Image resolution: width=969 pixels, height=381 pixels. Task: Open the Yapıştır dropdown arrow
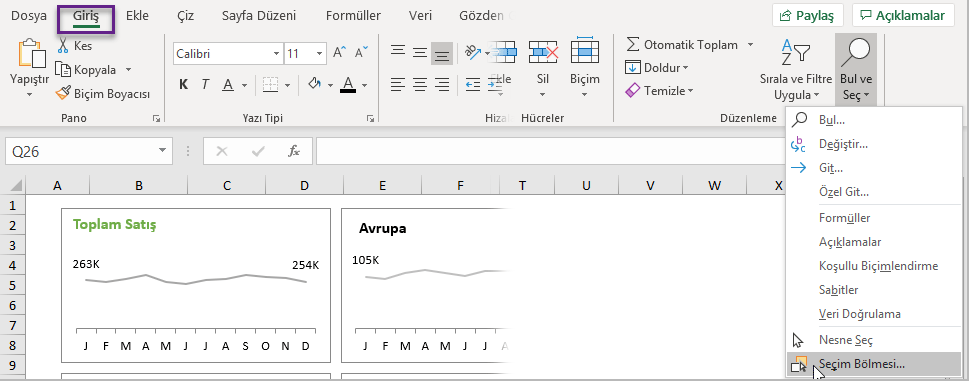[x=29, y=95]
